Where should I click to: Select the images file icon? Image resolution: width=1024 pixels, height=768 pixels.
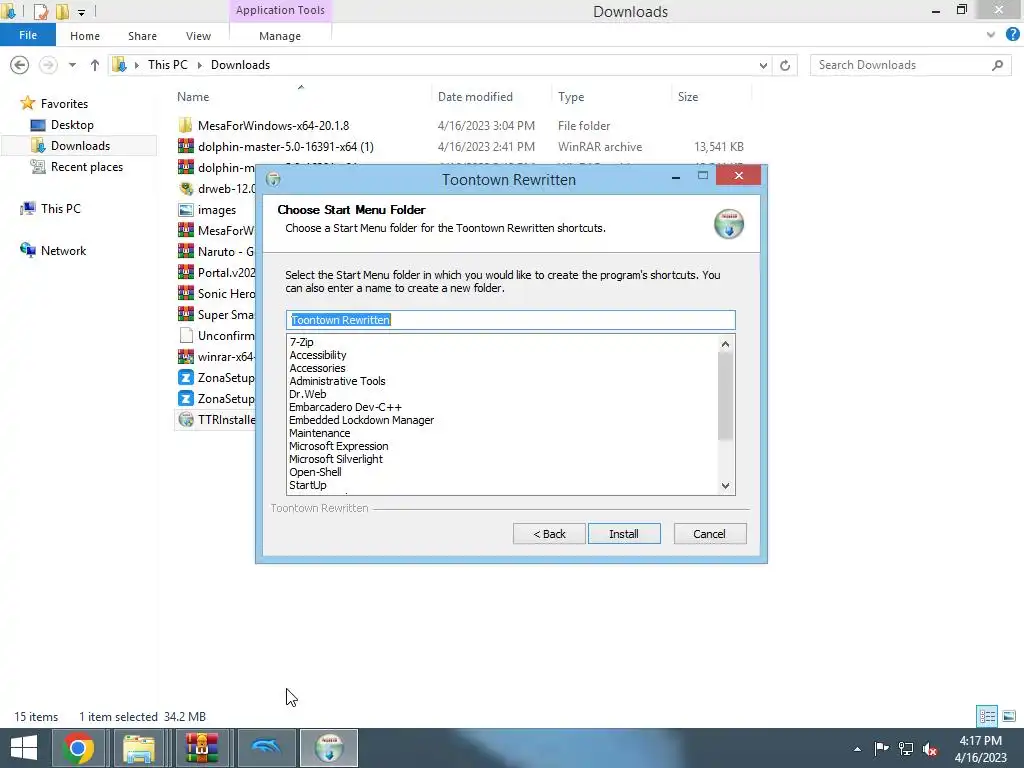click(x=186, y=210)
